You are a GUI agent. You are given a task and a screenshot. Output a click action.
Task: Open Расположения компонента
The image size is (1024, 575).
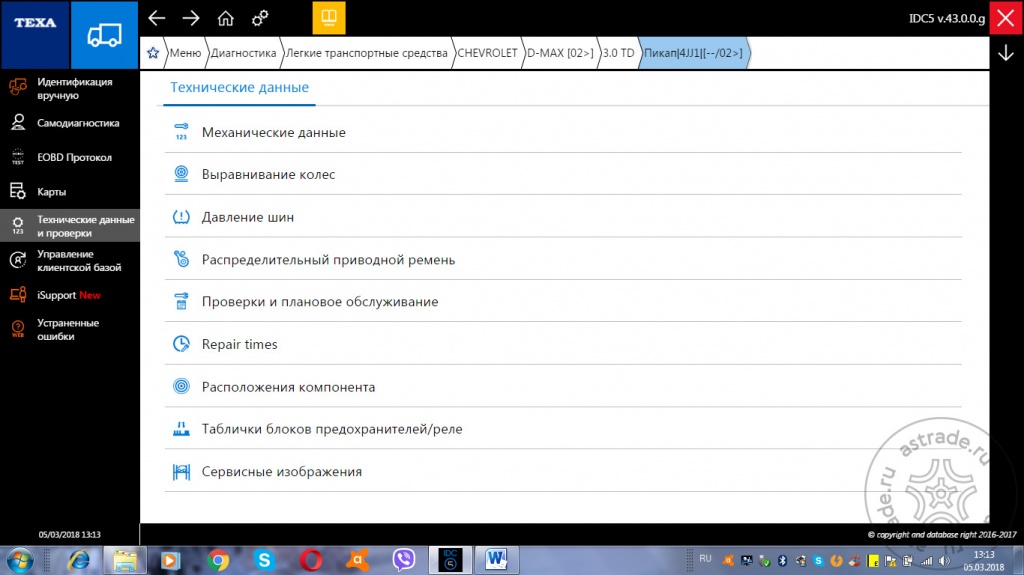pos(563,387)
